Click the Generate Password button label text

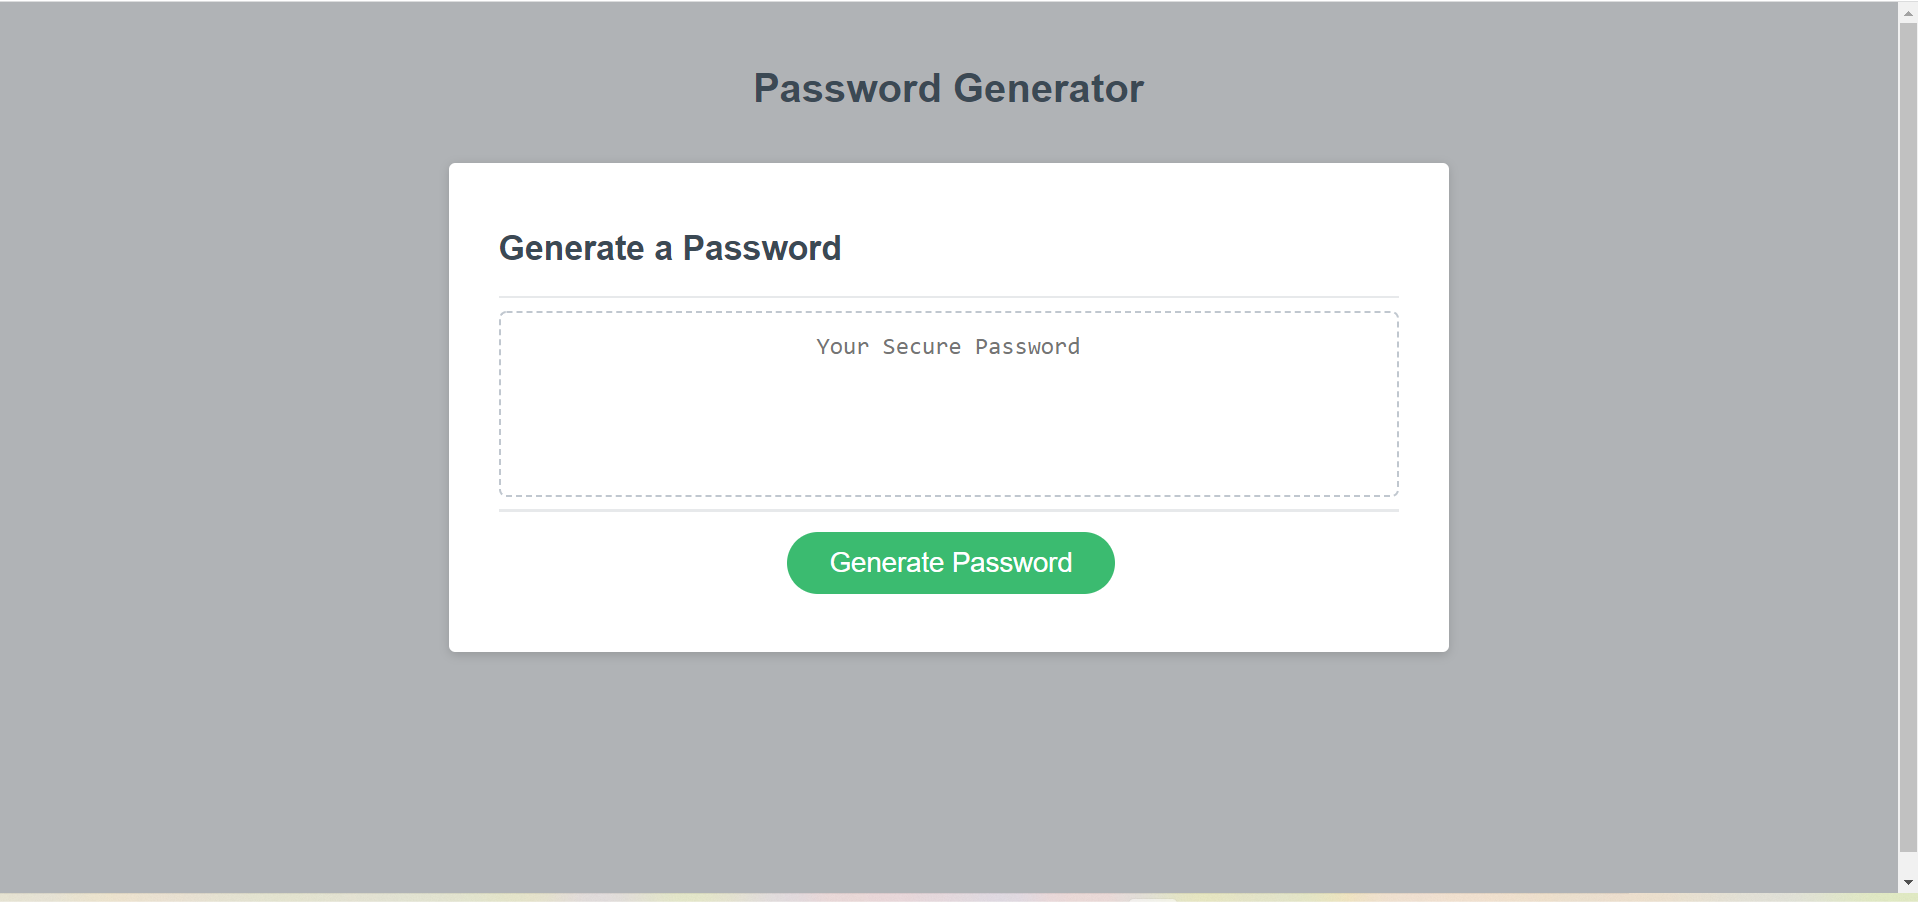point(949,562)
